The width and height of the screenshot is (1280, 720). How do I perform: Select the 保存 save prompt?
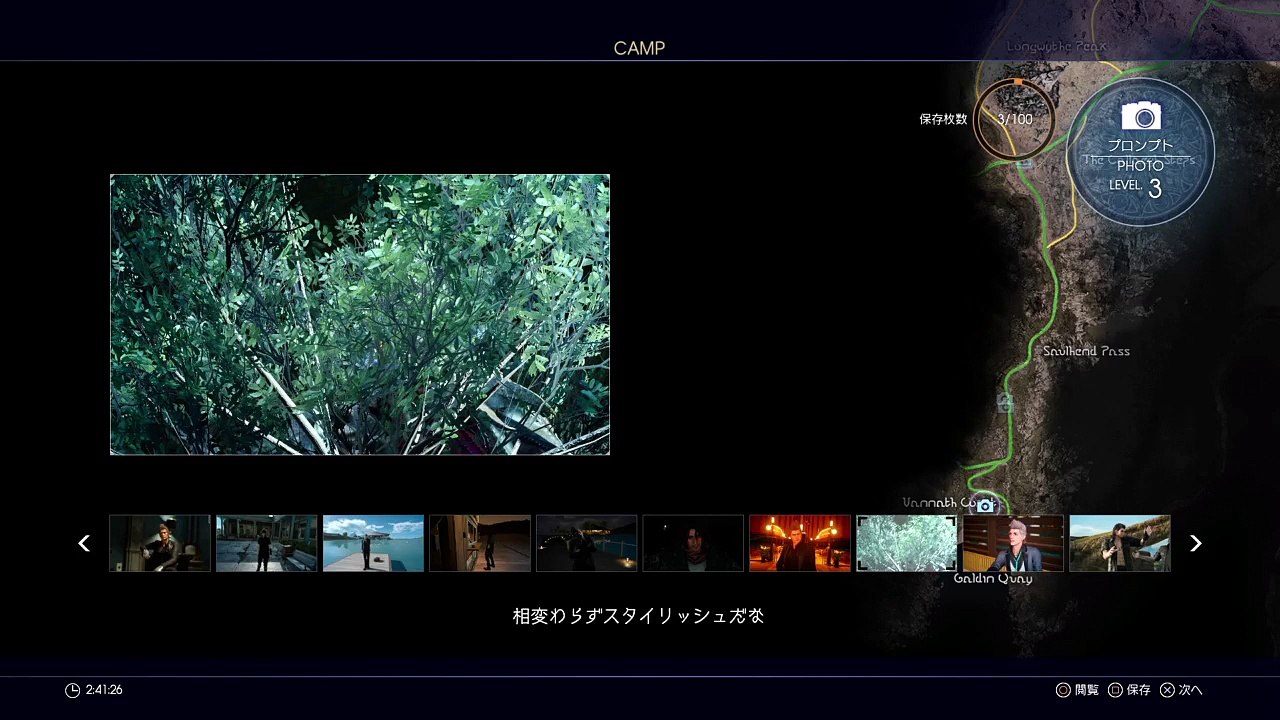point(1130,690)
